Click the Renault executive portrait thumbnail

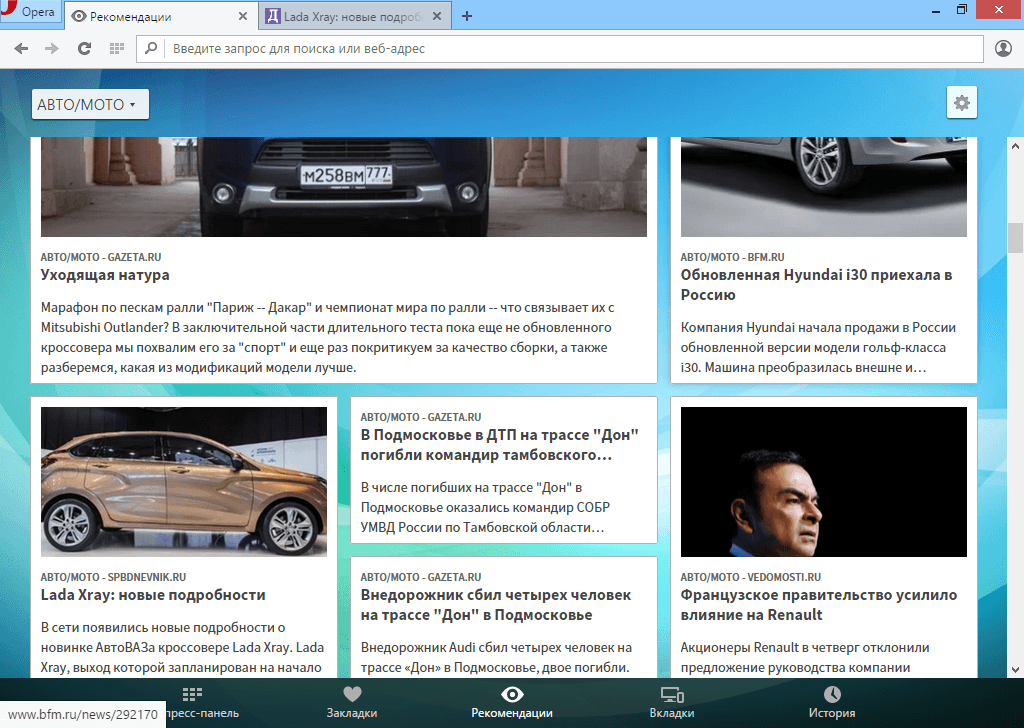tap(824, 482)
